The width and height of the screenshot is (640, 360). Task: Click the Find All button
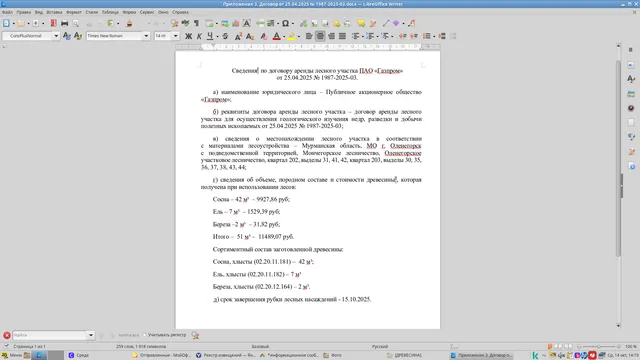point(129,335)
